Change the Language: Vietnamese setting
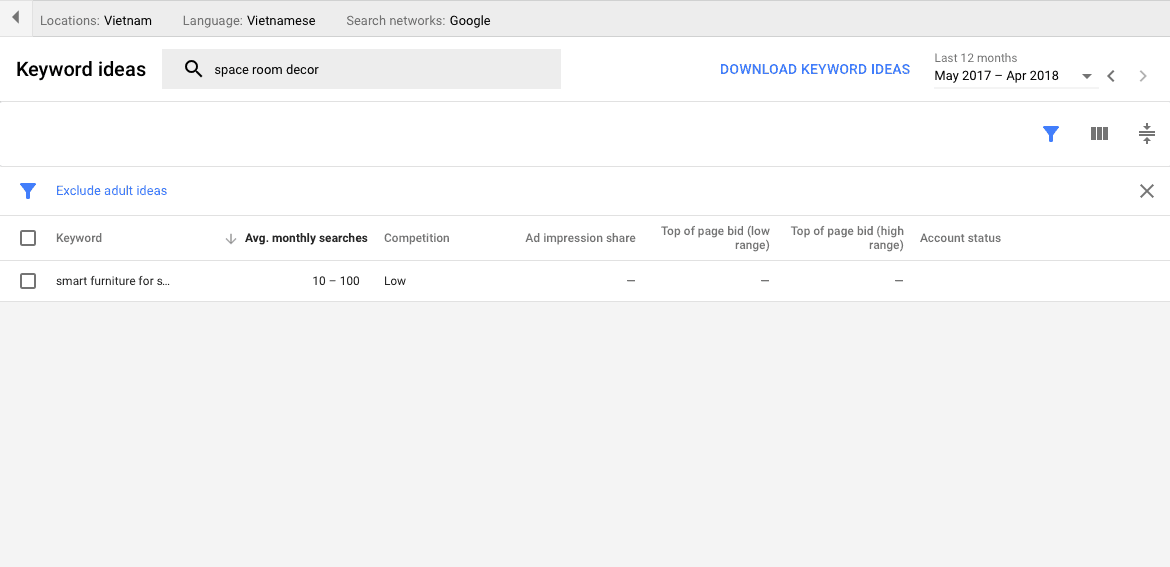 248,20
